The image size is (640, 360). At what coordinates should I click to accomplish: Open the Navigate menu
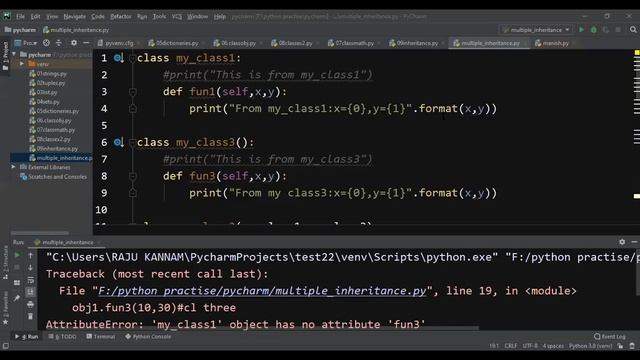coord(75,17)
